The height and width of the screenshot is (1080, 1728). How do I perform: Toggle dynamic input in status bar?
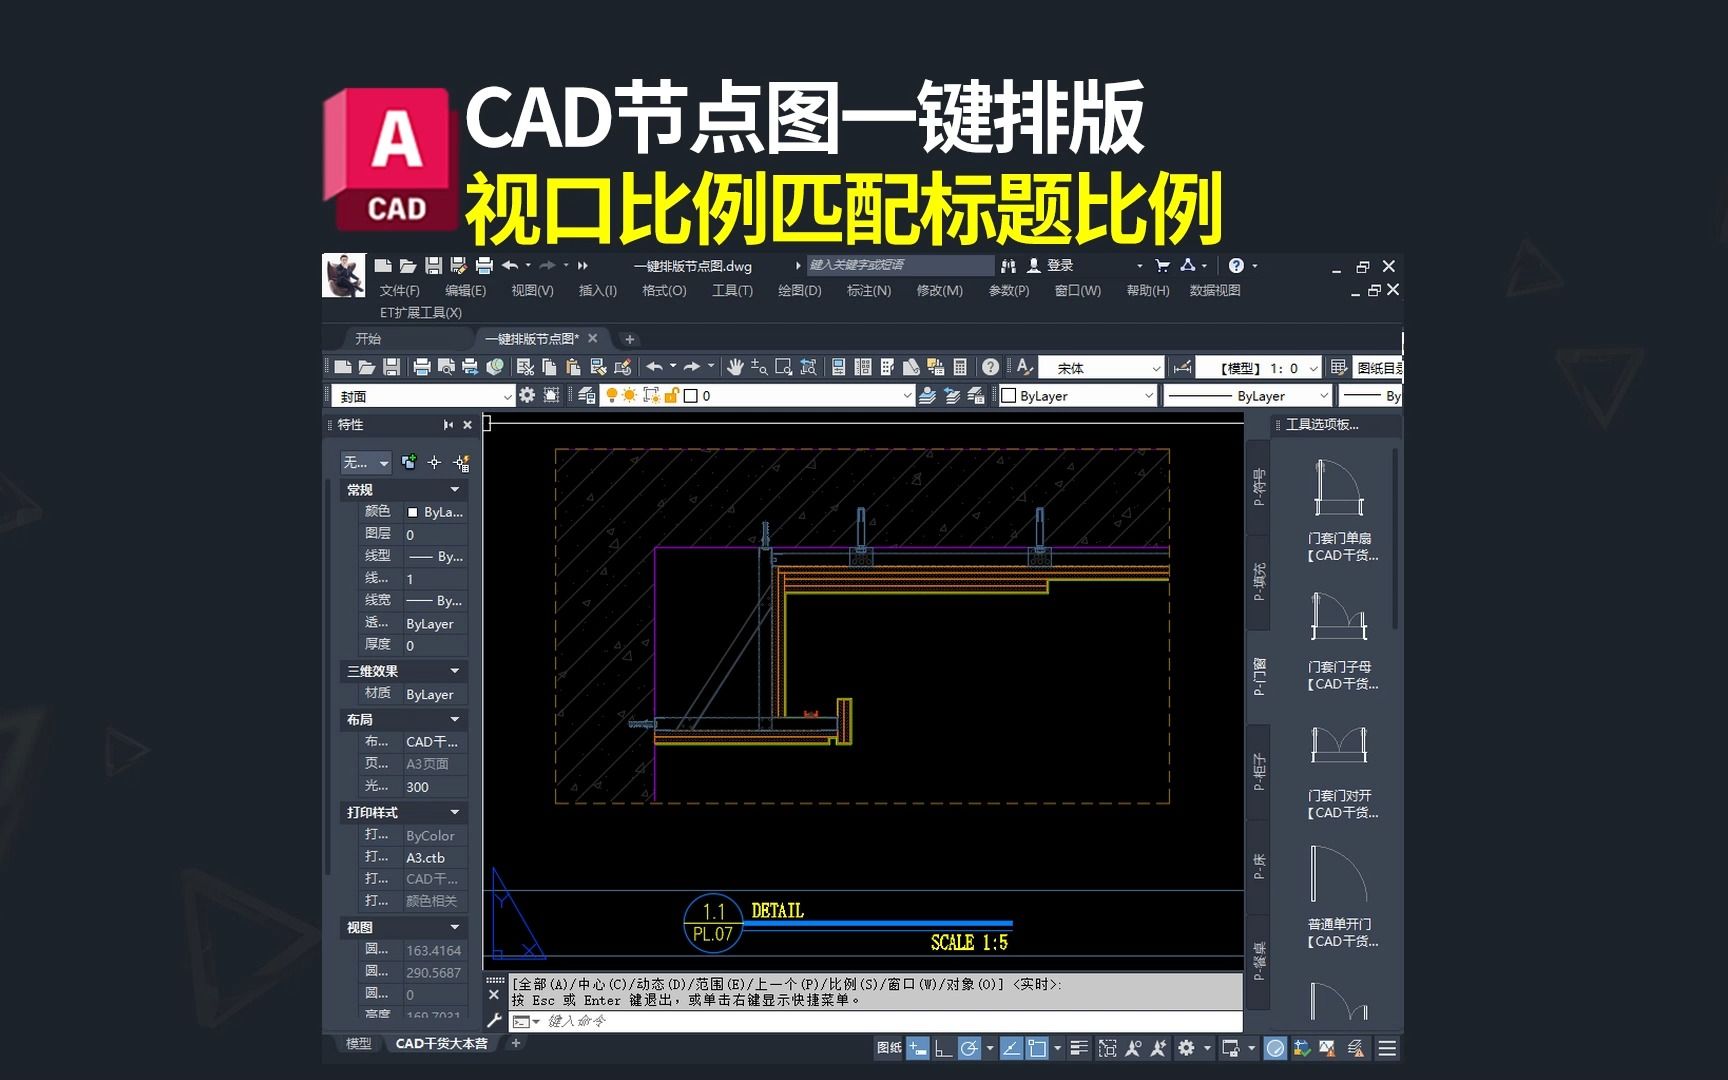pos(918,1048)
